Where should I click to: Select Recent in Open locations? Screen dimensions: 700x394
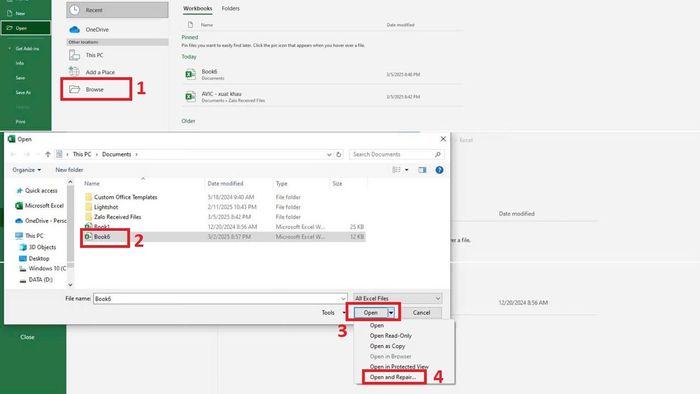(x=117, y=10)
